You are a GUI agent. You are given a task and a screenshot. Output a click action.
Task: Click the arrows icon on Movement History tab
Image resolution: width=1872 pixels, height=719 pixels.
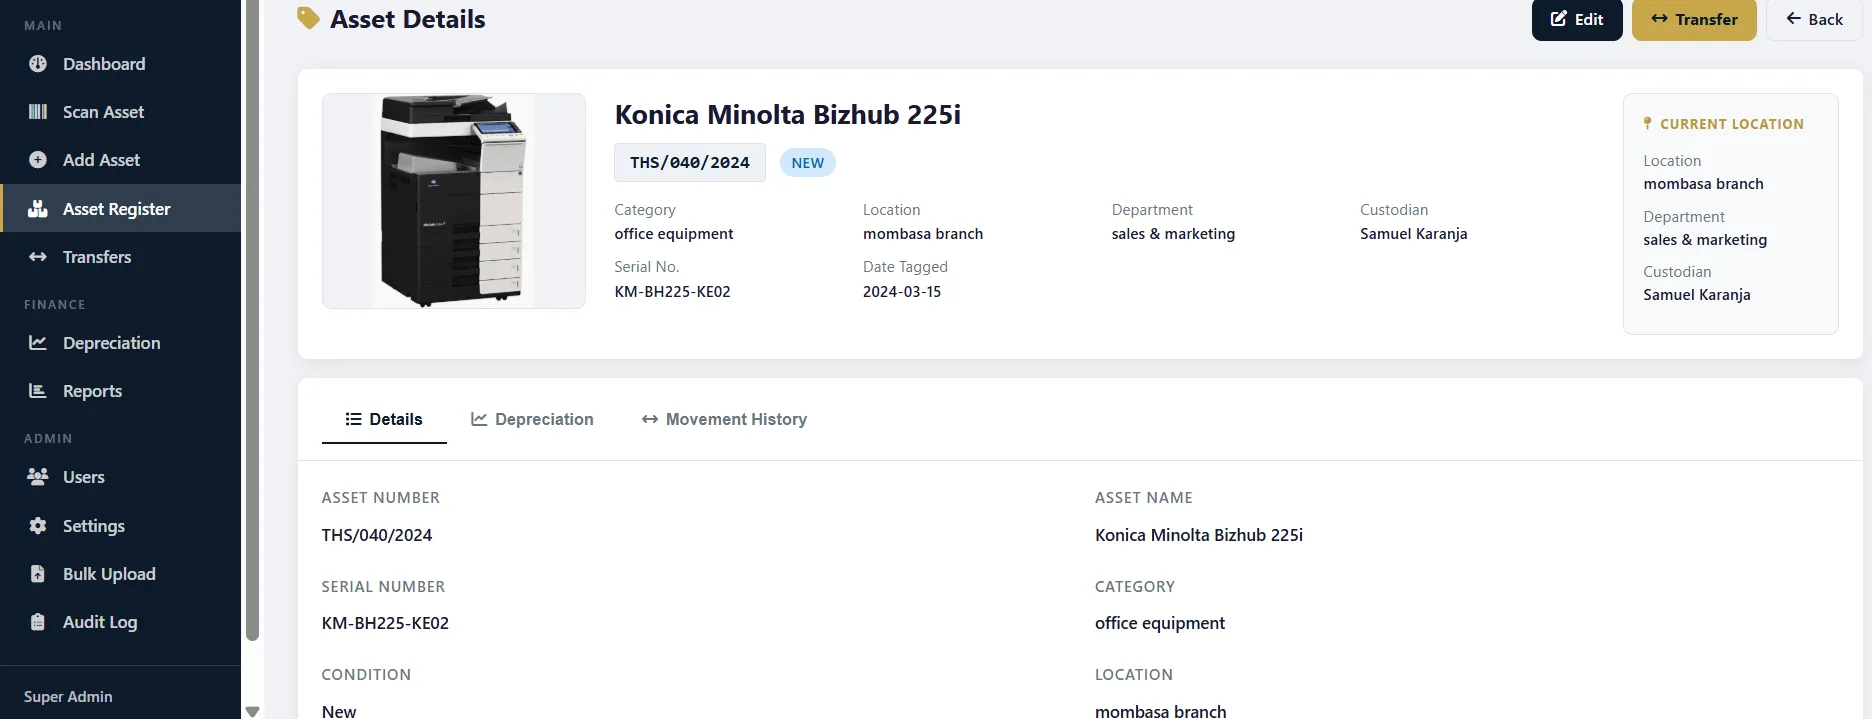[650, 419]
